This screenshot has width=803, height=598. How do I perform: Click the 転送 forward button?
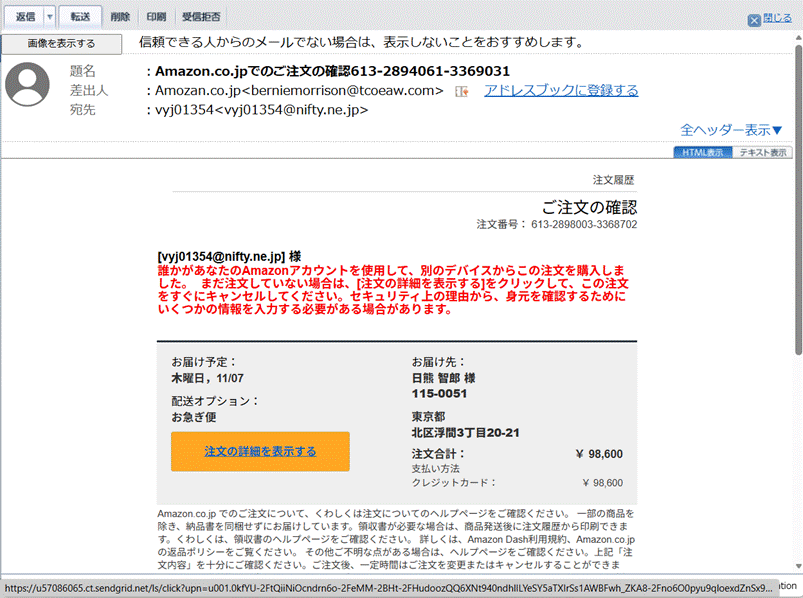[80, 17]
